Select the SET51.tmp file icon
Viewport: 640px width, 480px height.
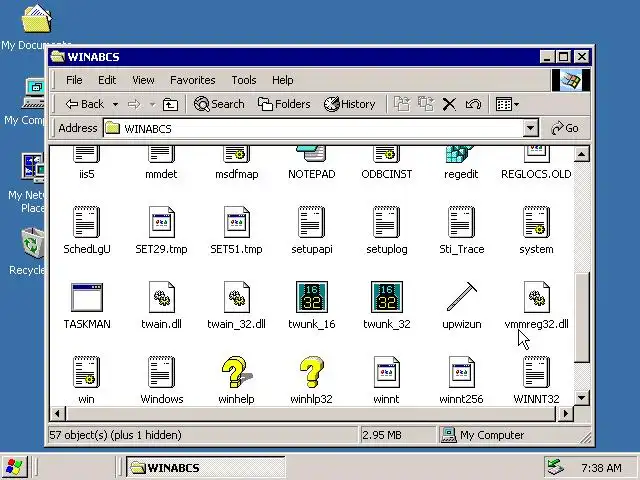pyautogui.click(x=236, y=222)
